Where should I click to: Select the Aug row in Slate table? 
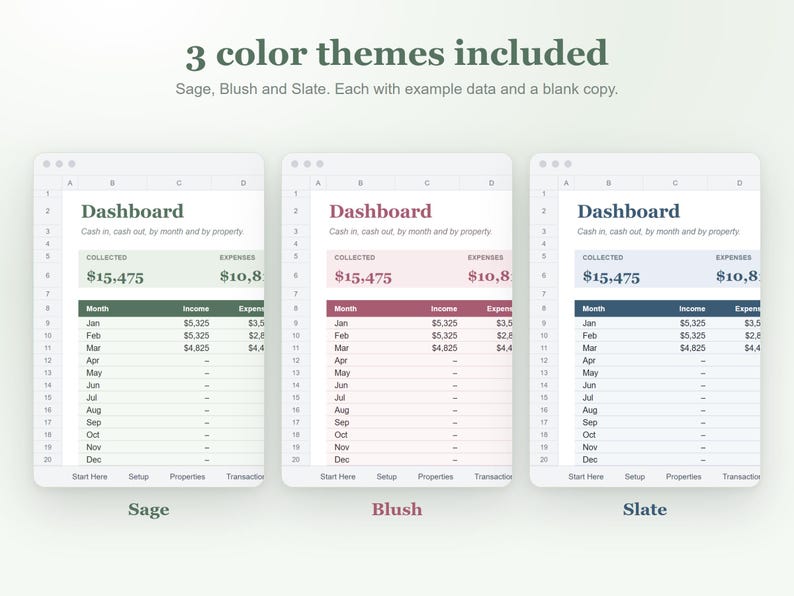coord(667,410)
